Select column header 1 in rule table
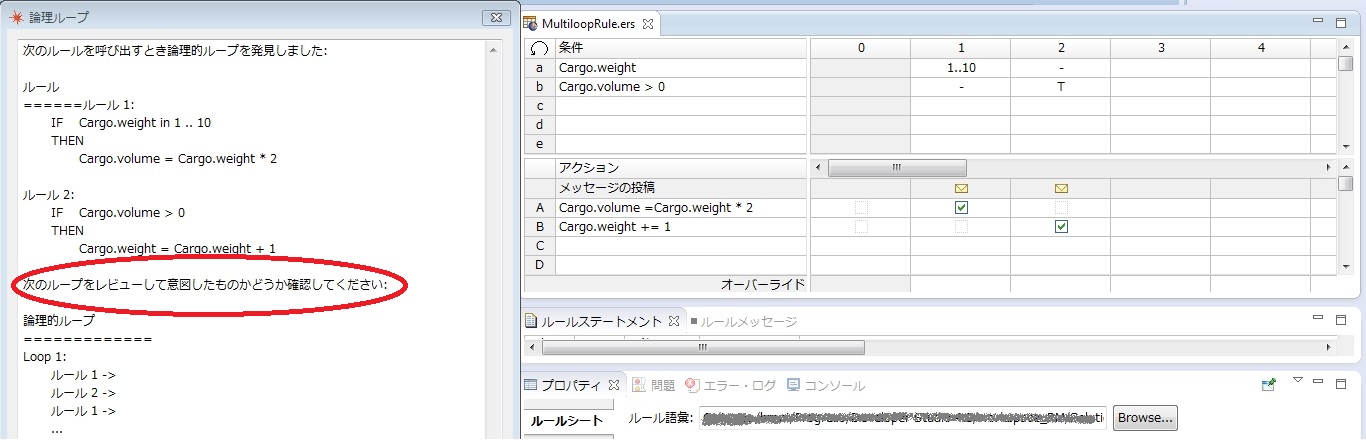This screenshot has height=440, width=1366. [961, 48]
